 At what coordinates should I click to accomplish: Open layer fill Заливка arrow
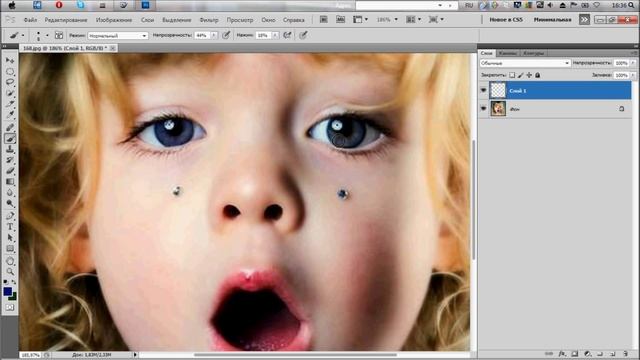pos(633,76)
